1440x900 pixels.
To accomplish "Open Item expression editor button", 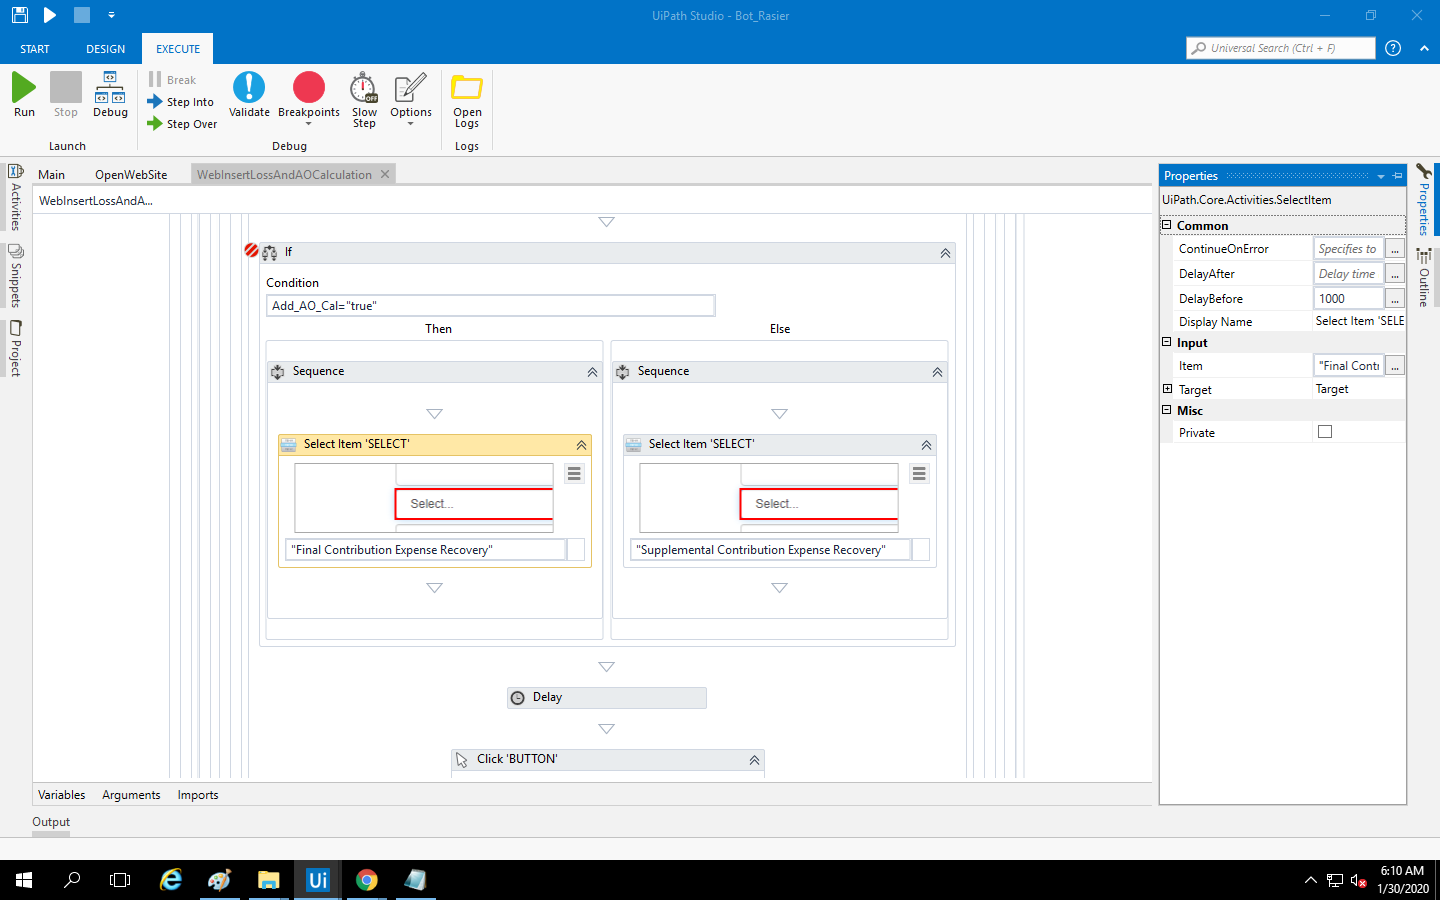I will point(1395,366).
